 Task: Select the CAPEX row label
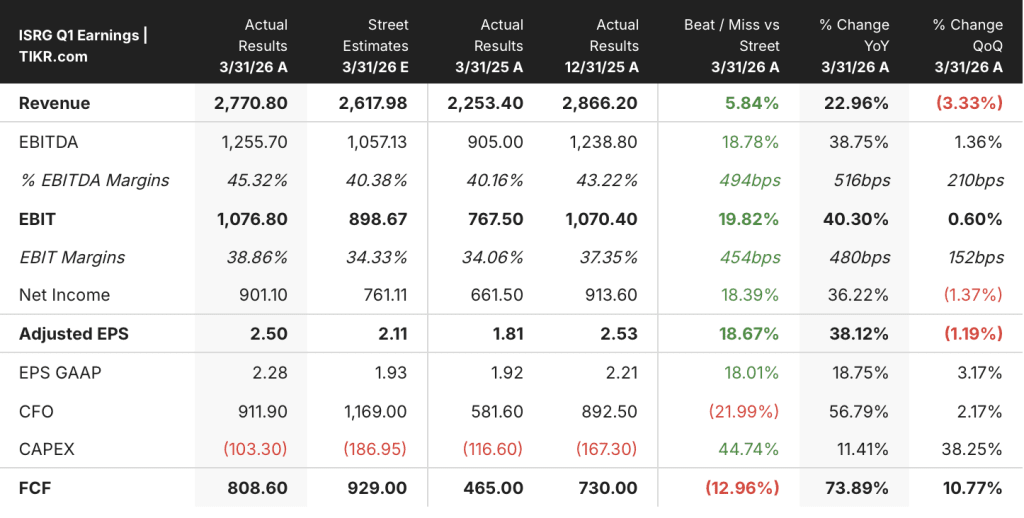[x=47, y=449]
